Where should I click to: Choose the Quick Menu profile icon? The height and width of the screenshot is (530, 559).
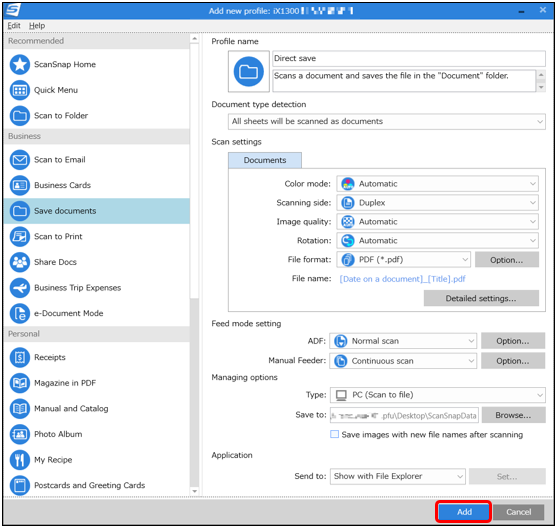click(20, 90)
